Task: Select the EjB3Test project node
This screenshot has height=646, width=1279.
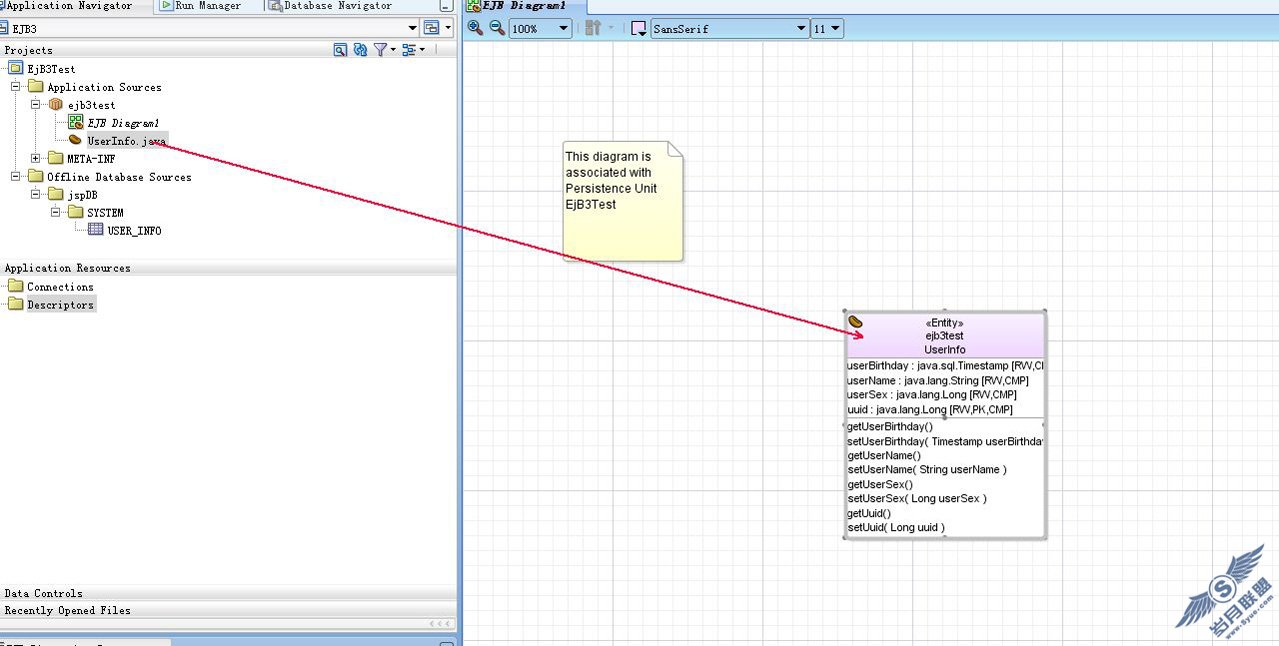Action: tap(51, 69)
